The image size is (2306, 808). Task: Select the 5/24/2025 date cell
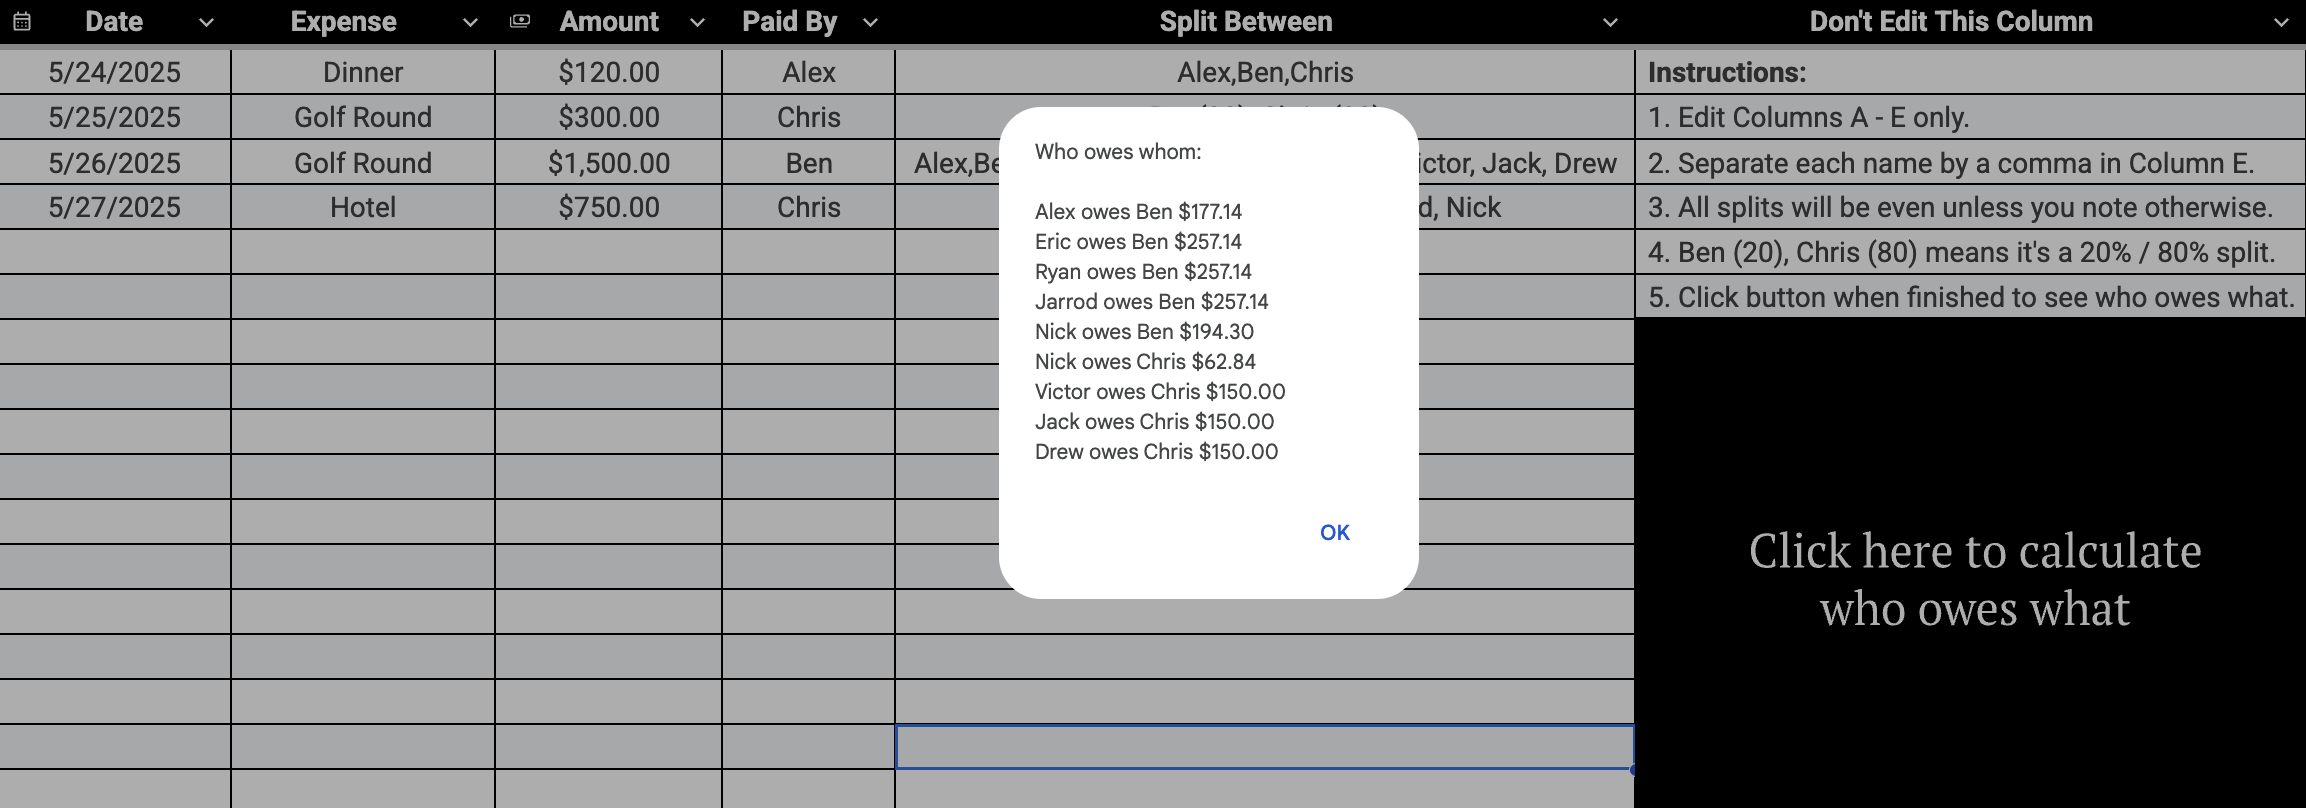tap(115, 72)
